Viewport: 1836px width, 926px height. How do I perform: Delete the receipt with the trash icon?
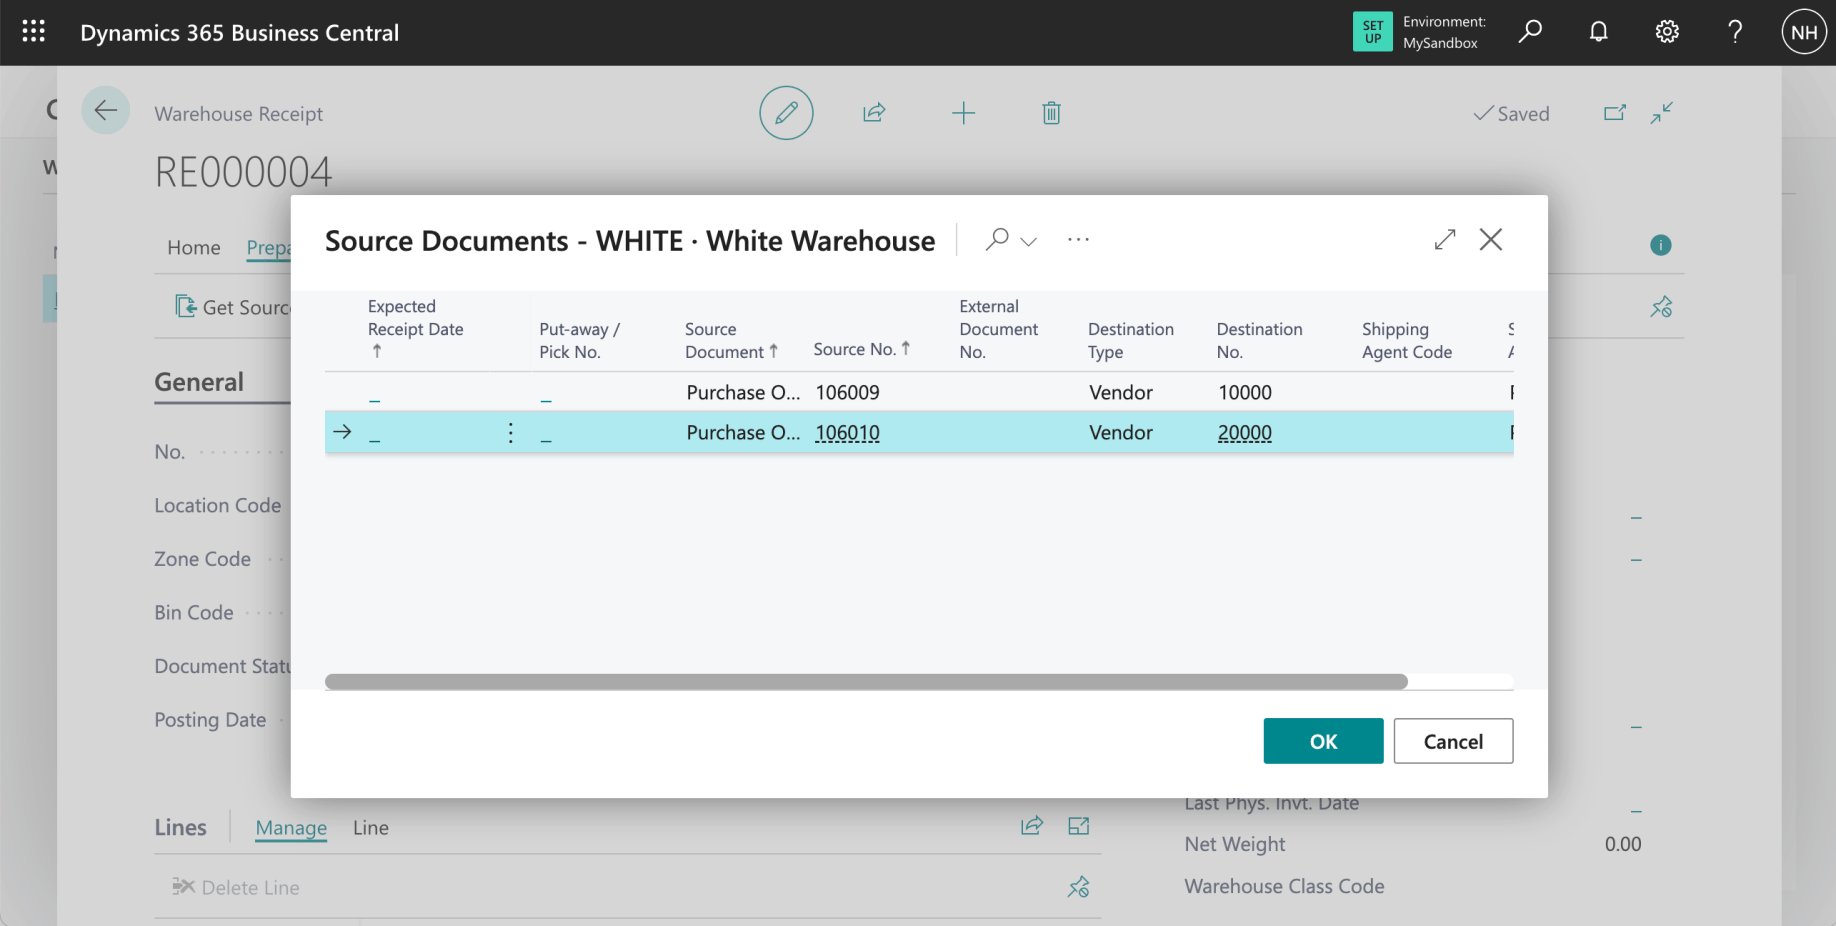1051,113
